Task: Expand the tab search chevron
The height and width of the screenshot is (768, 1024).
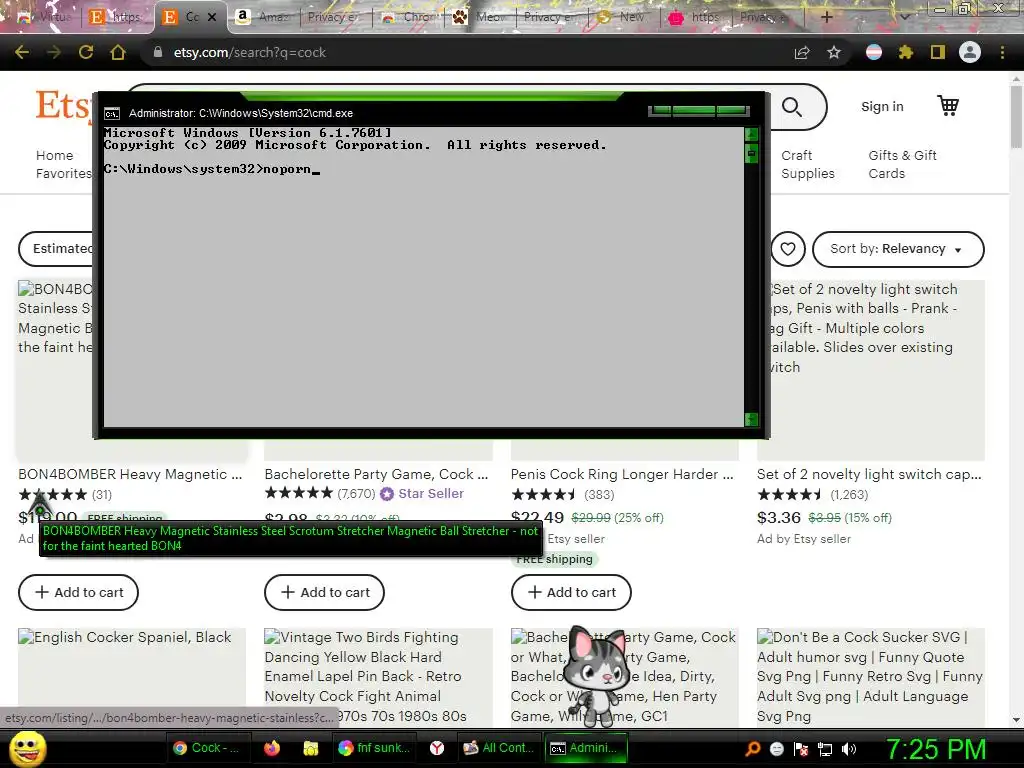Action: (x=904, y=17)
